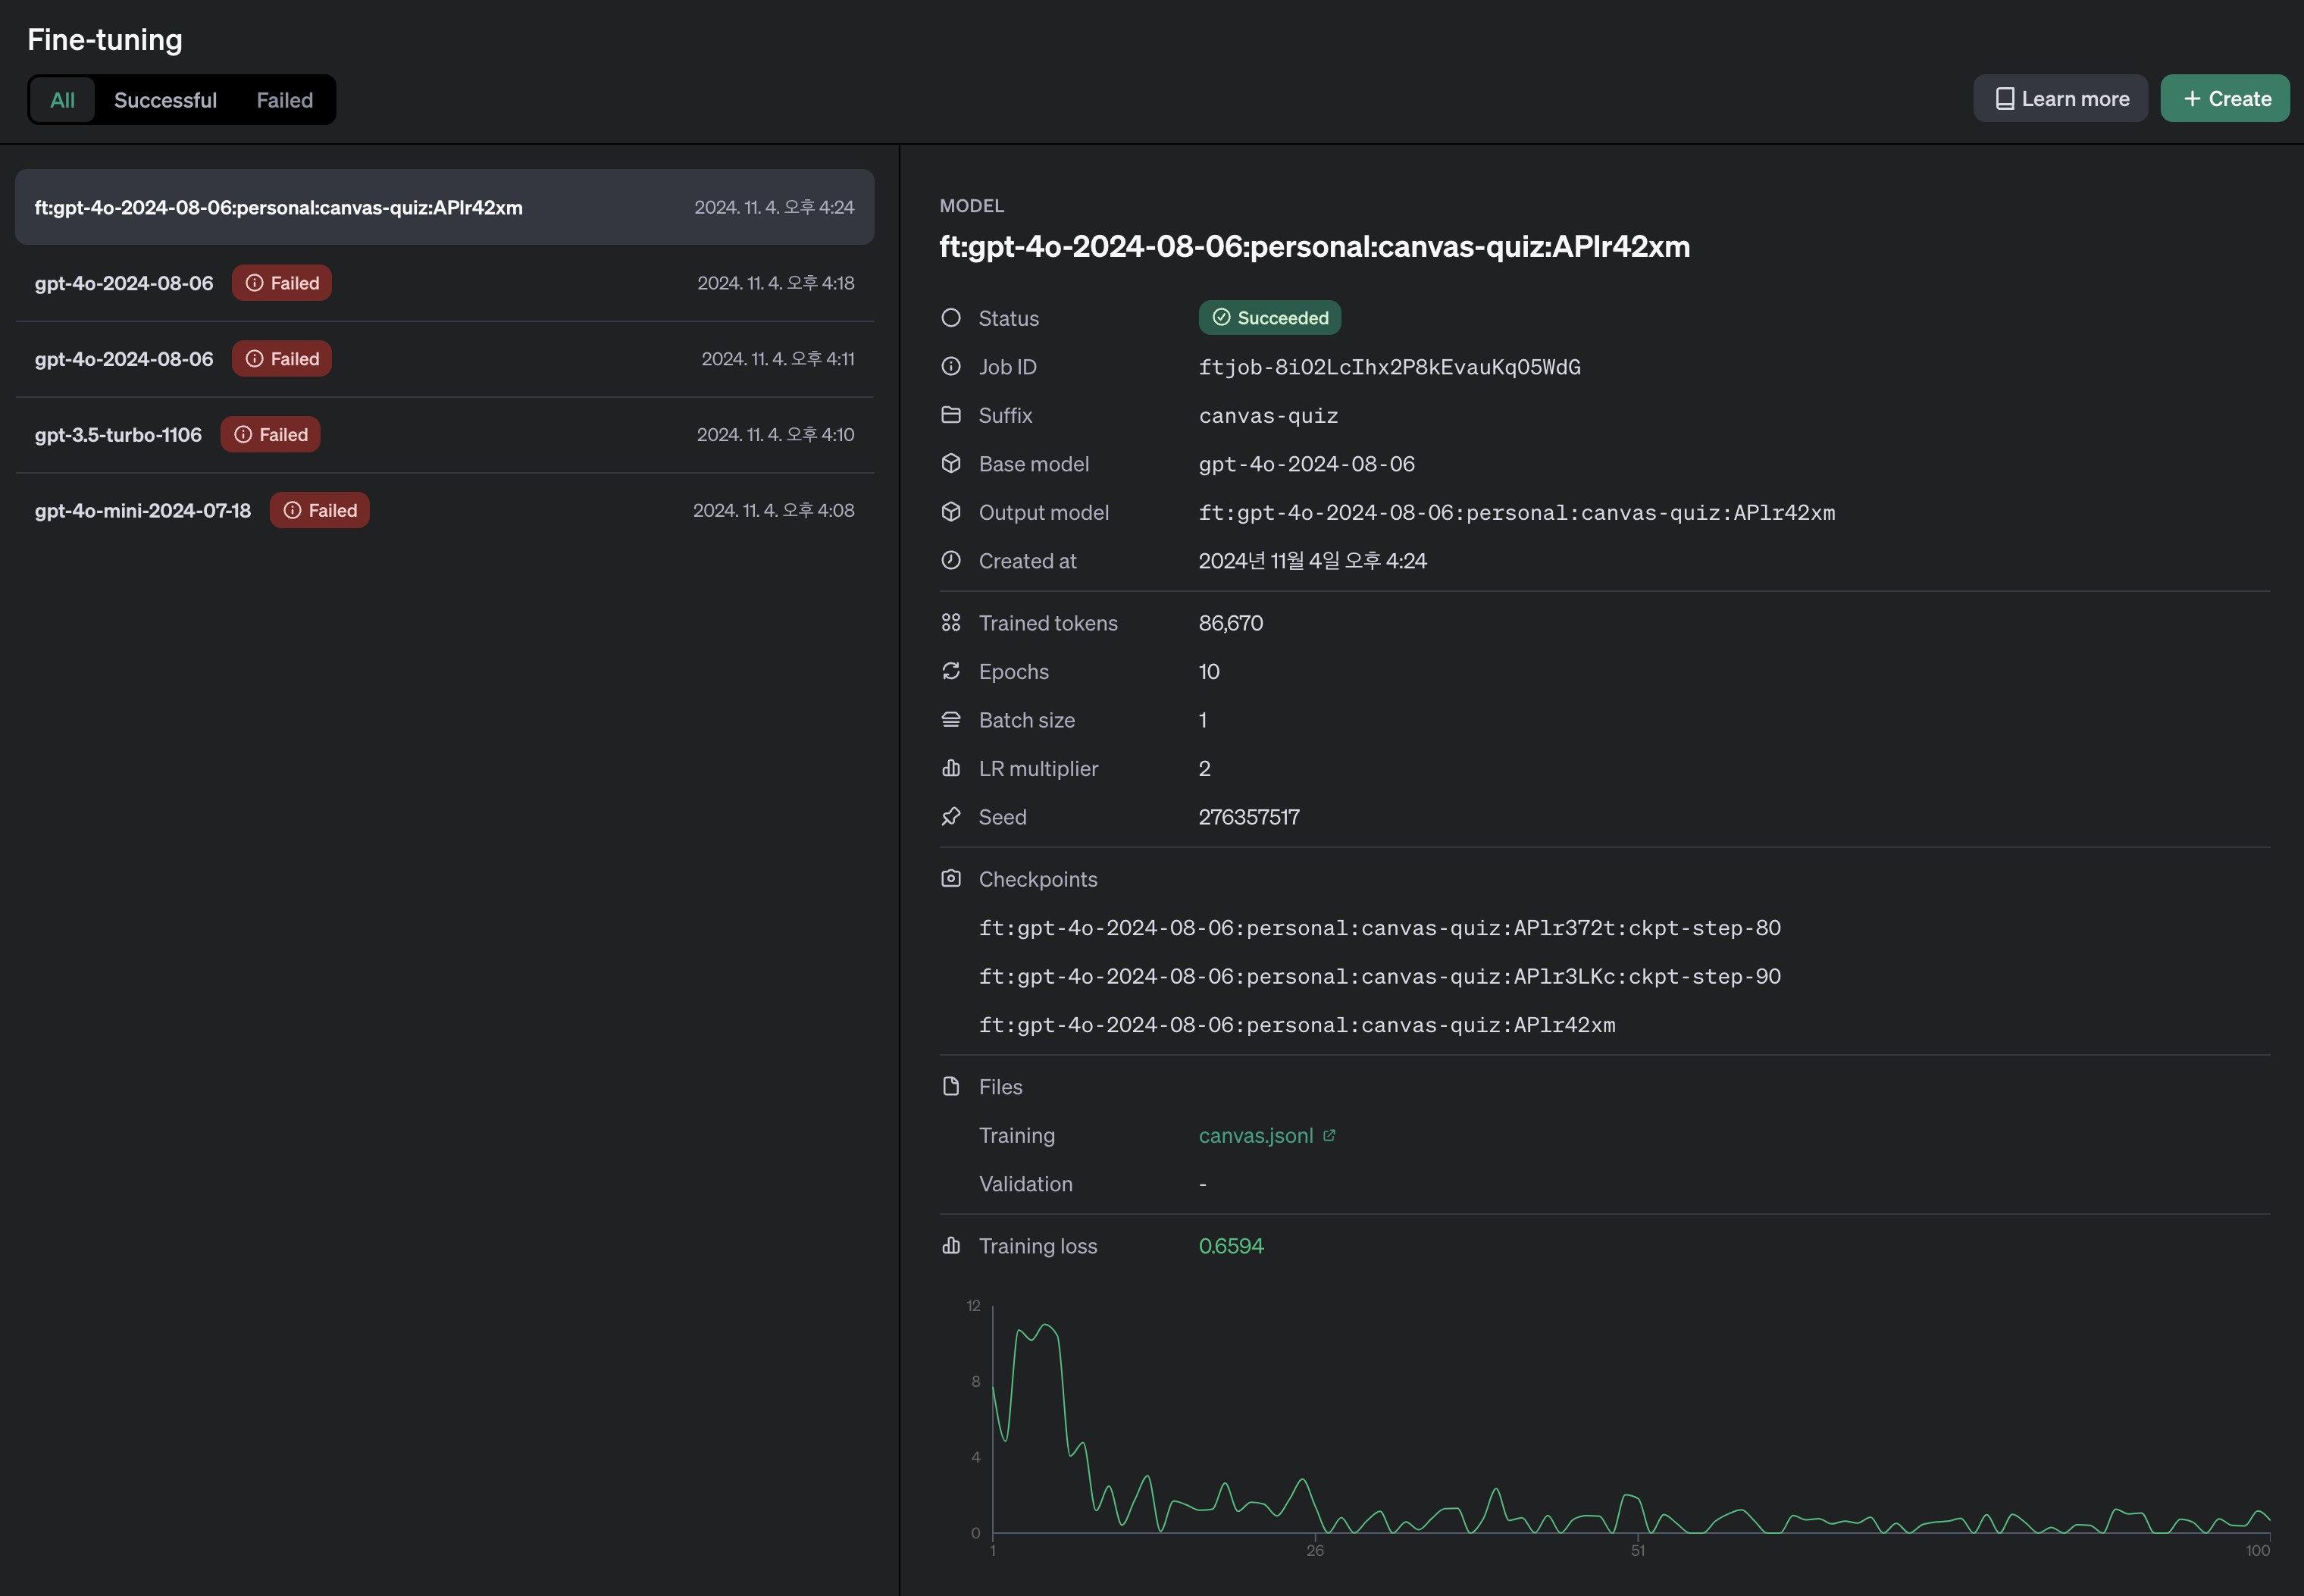
Task: Click the Batch size stack icon
Action: pyautogui.click(x=951, y=719)
